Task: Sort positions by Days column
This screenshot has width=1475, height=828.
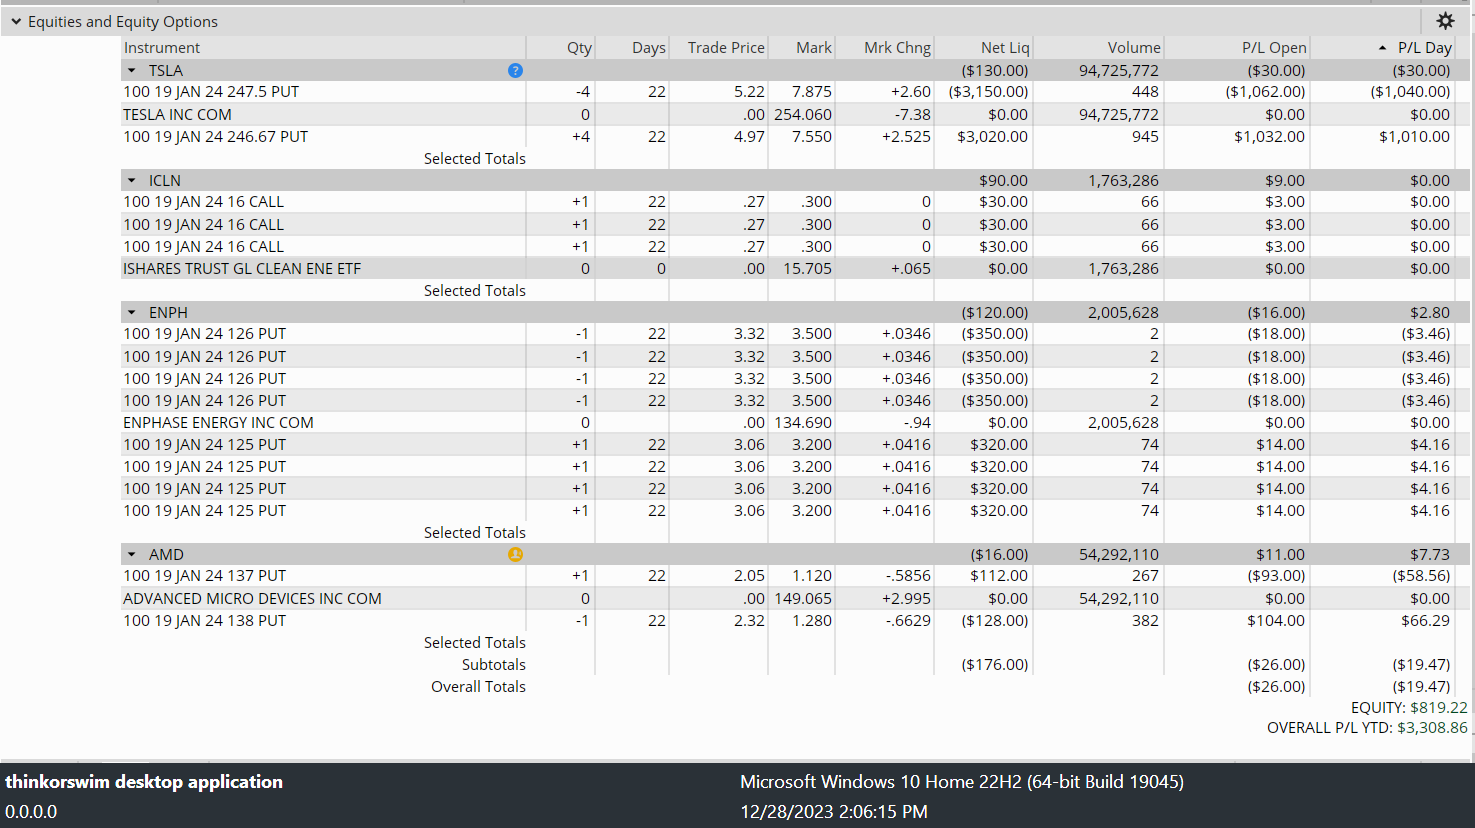Action: point(649,48)
